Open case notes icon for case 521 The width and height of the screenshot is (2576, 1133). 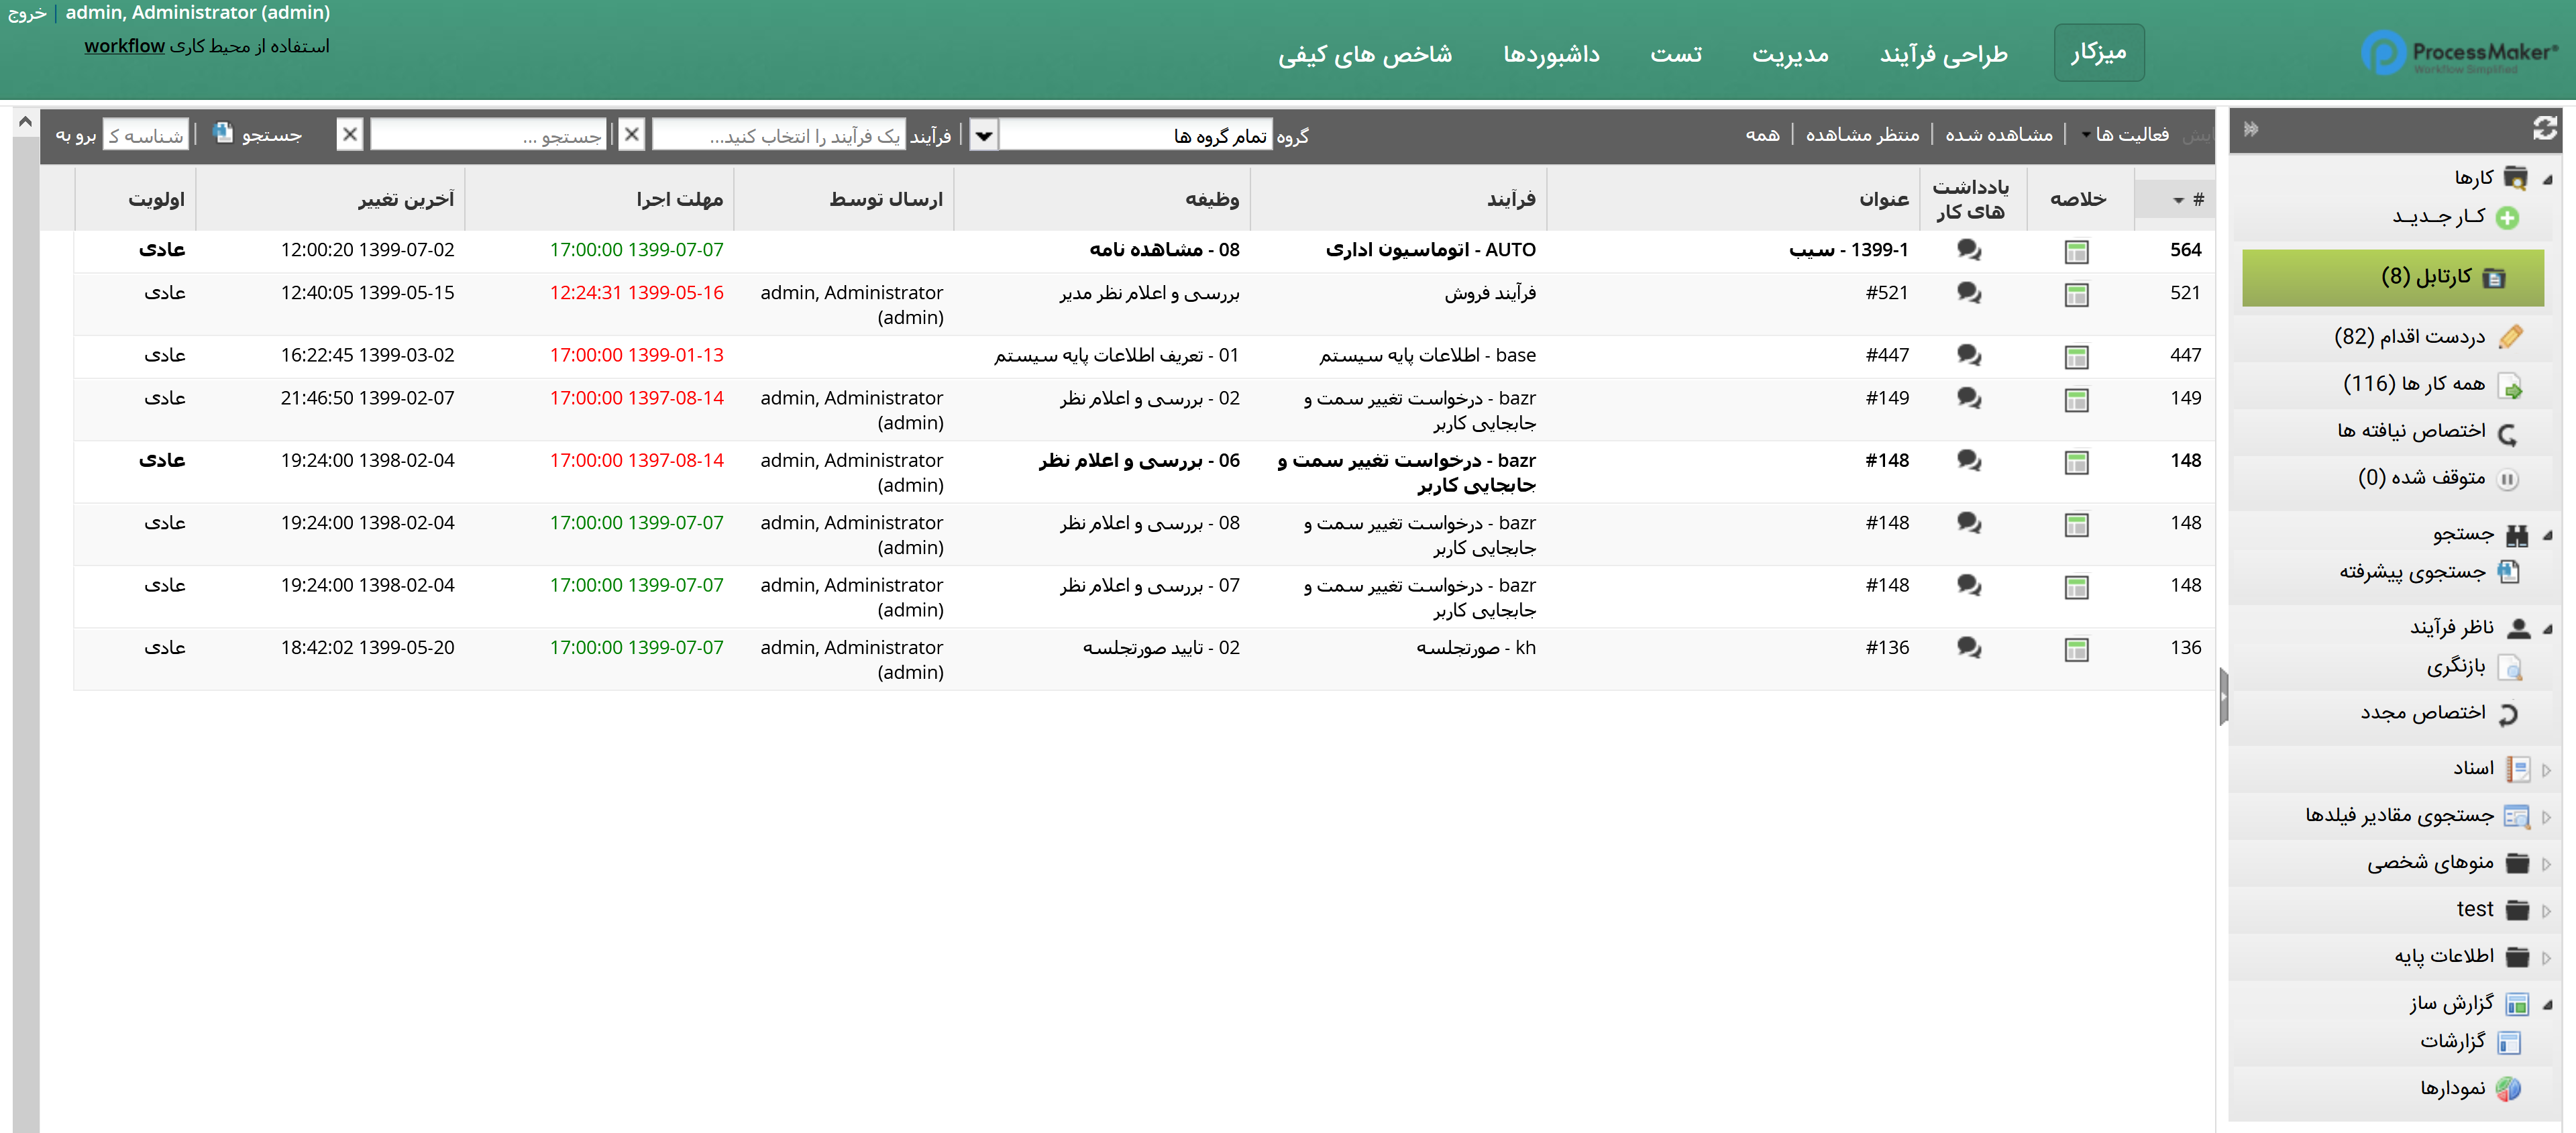point(1969,293)
